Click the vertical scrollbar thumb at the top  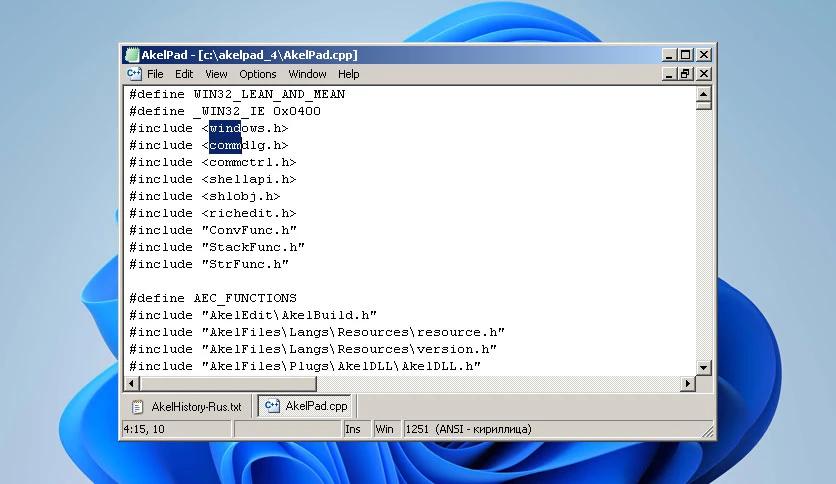pos(704,106)
